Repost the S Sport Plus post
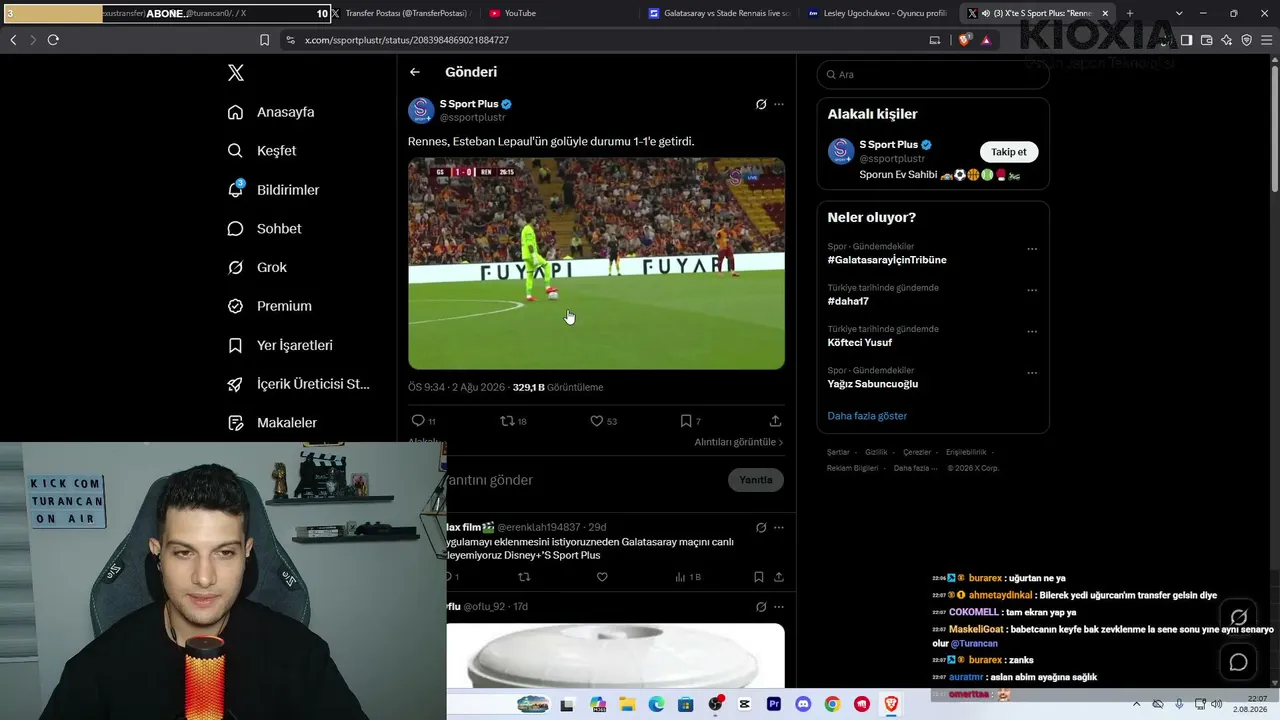Image resolution: width=1280 pixels, height=720 pixels. tap(507, 421)
